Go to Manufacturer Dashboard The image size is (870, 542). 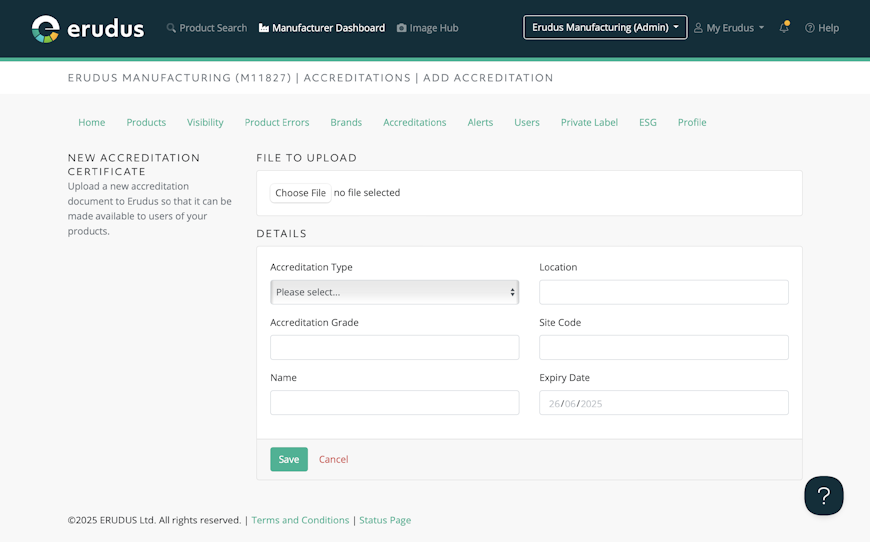pos(322,28)
